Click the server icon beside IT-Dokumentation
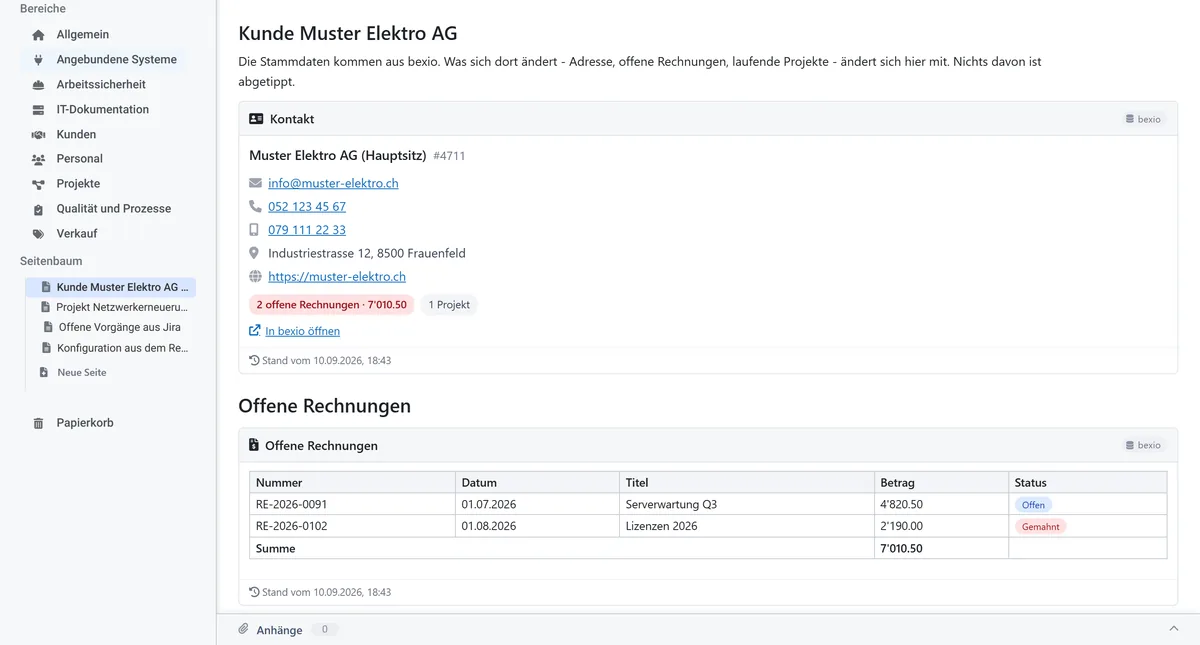Viewport: 1200px width, 645px height. [x=38, y=110]
